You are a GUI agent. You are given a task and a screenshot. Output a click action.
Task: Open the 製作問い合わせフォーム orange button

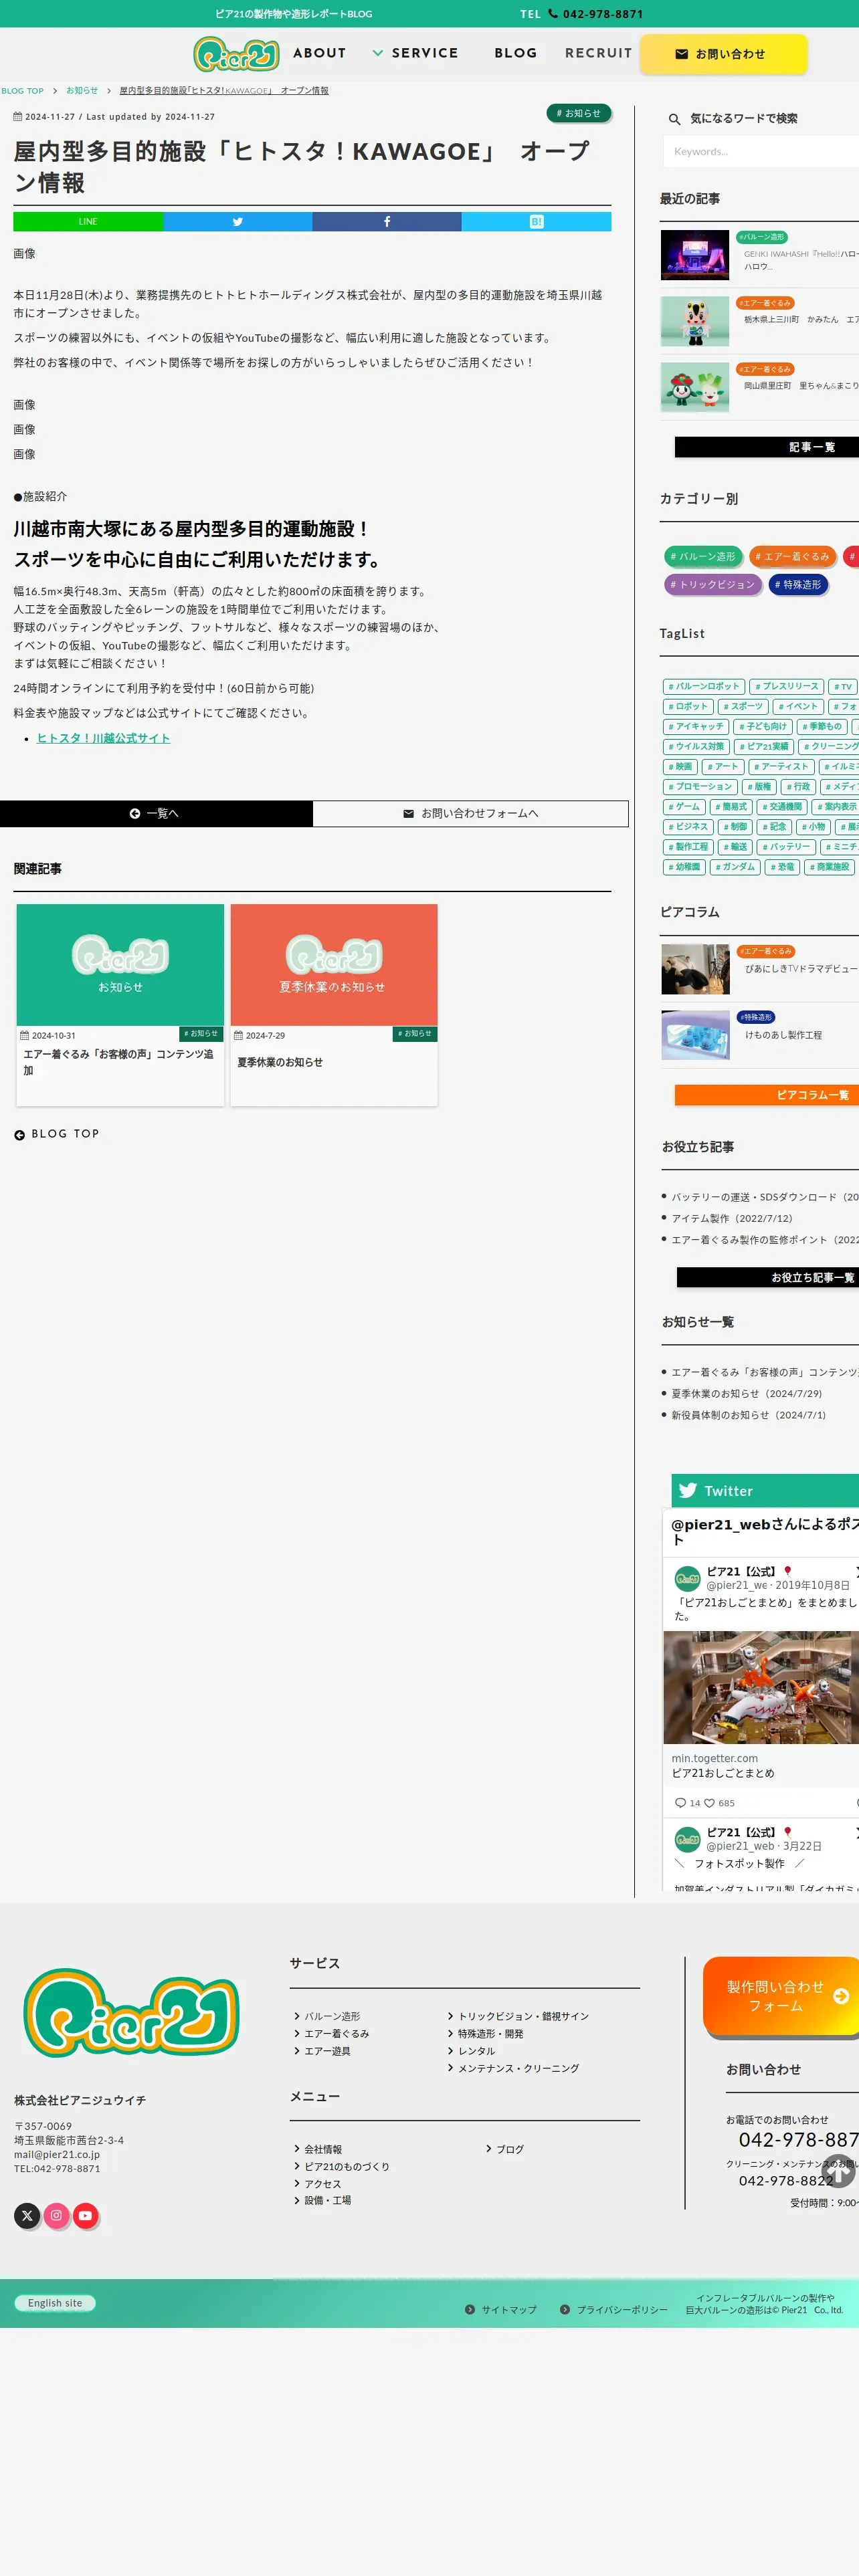pyautogui.click(x=781, y=1997)
